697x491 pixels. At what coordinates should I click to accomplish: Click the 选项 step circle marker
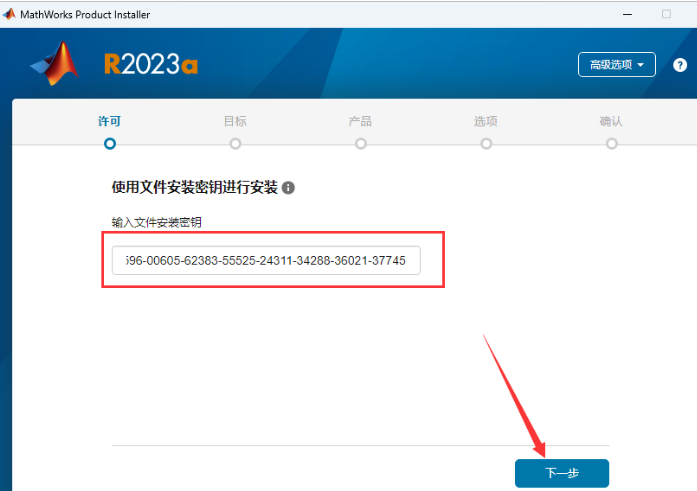click(486, 144)
